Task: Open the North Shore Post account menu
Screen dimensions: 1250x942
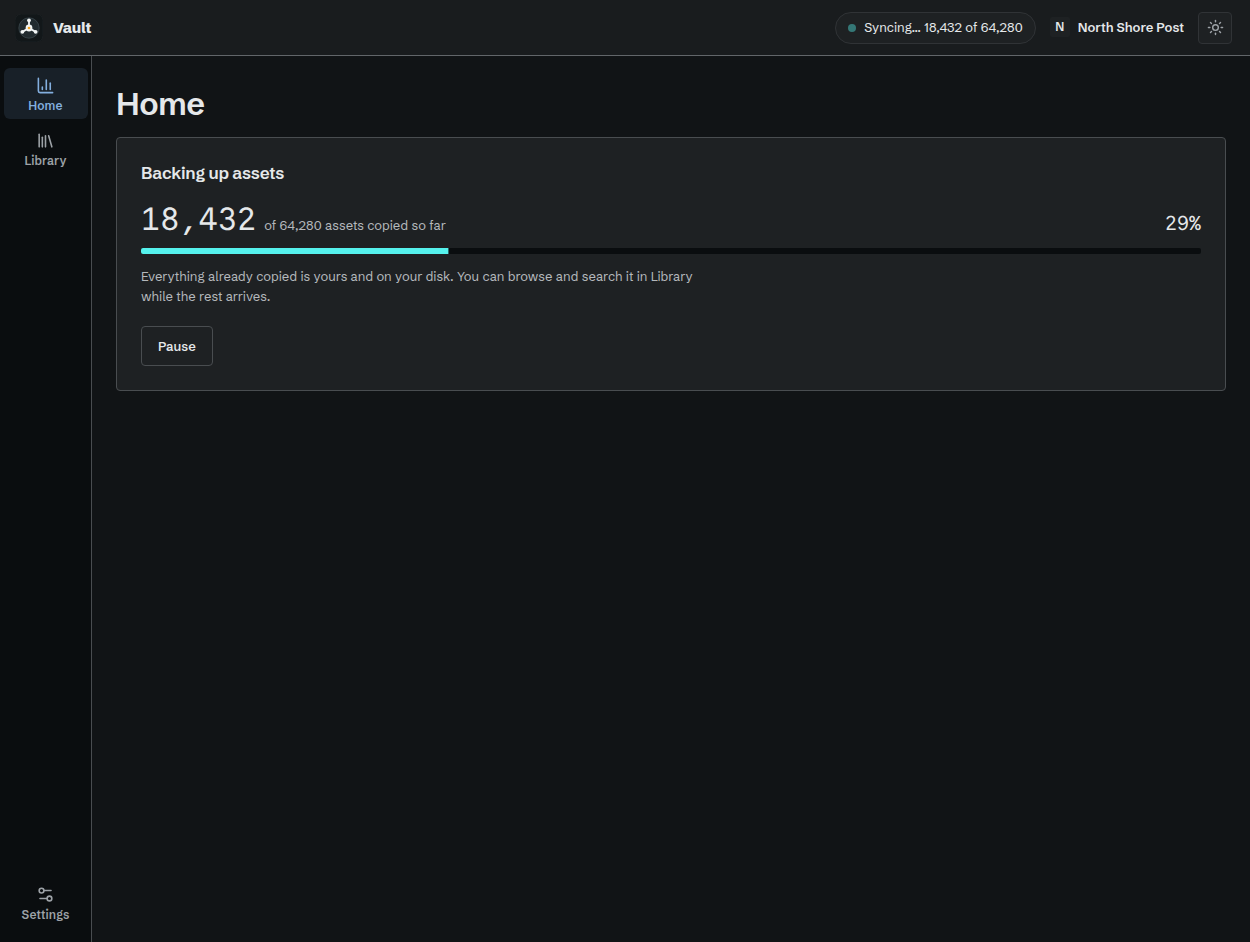Action: pyautogui.click(x=1118, y=27)
